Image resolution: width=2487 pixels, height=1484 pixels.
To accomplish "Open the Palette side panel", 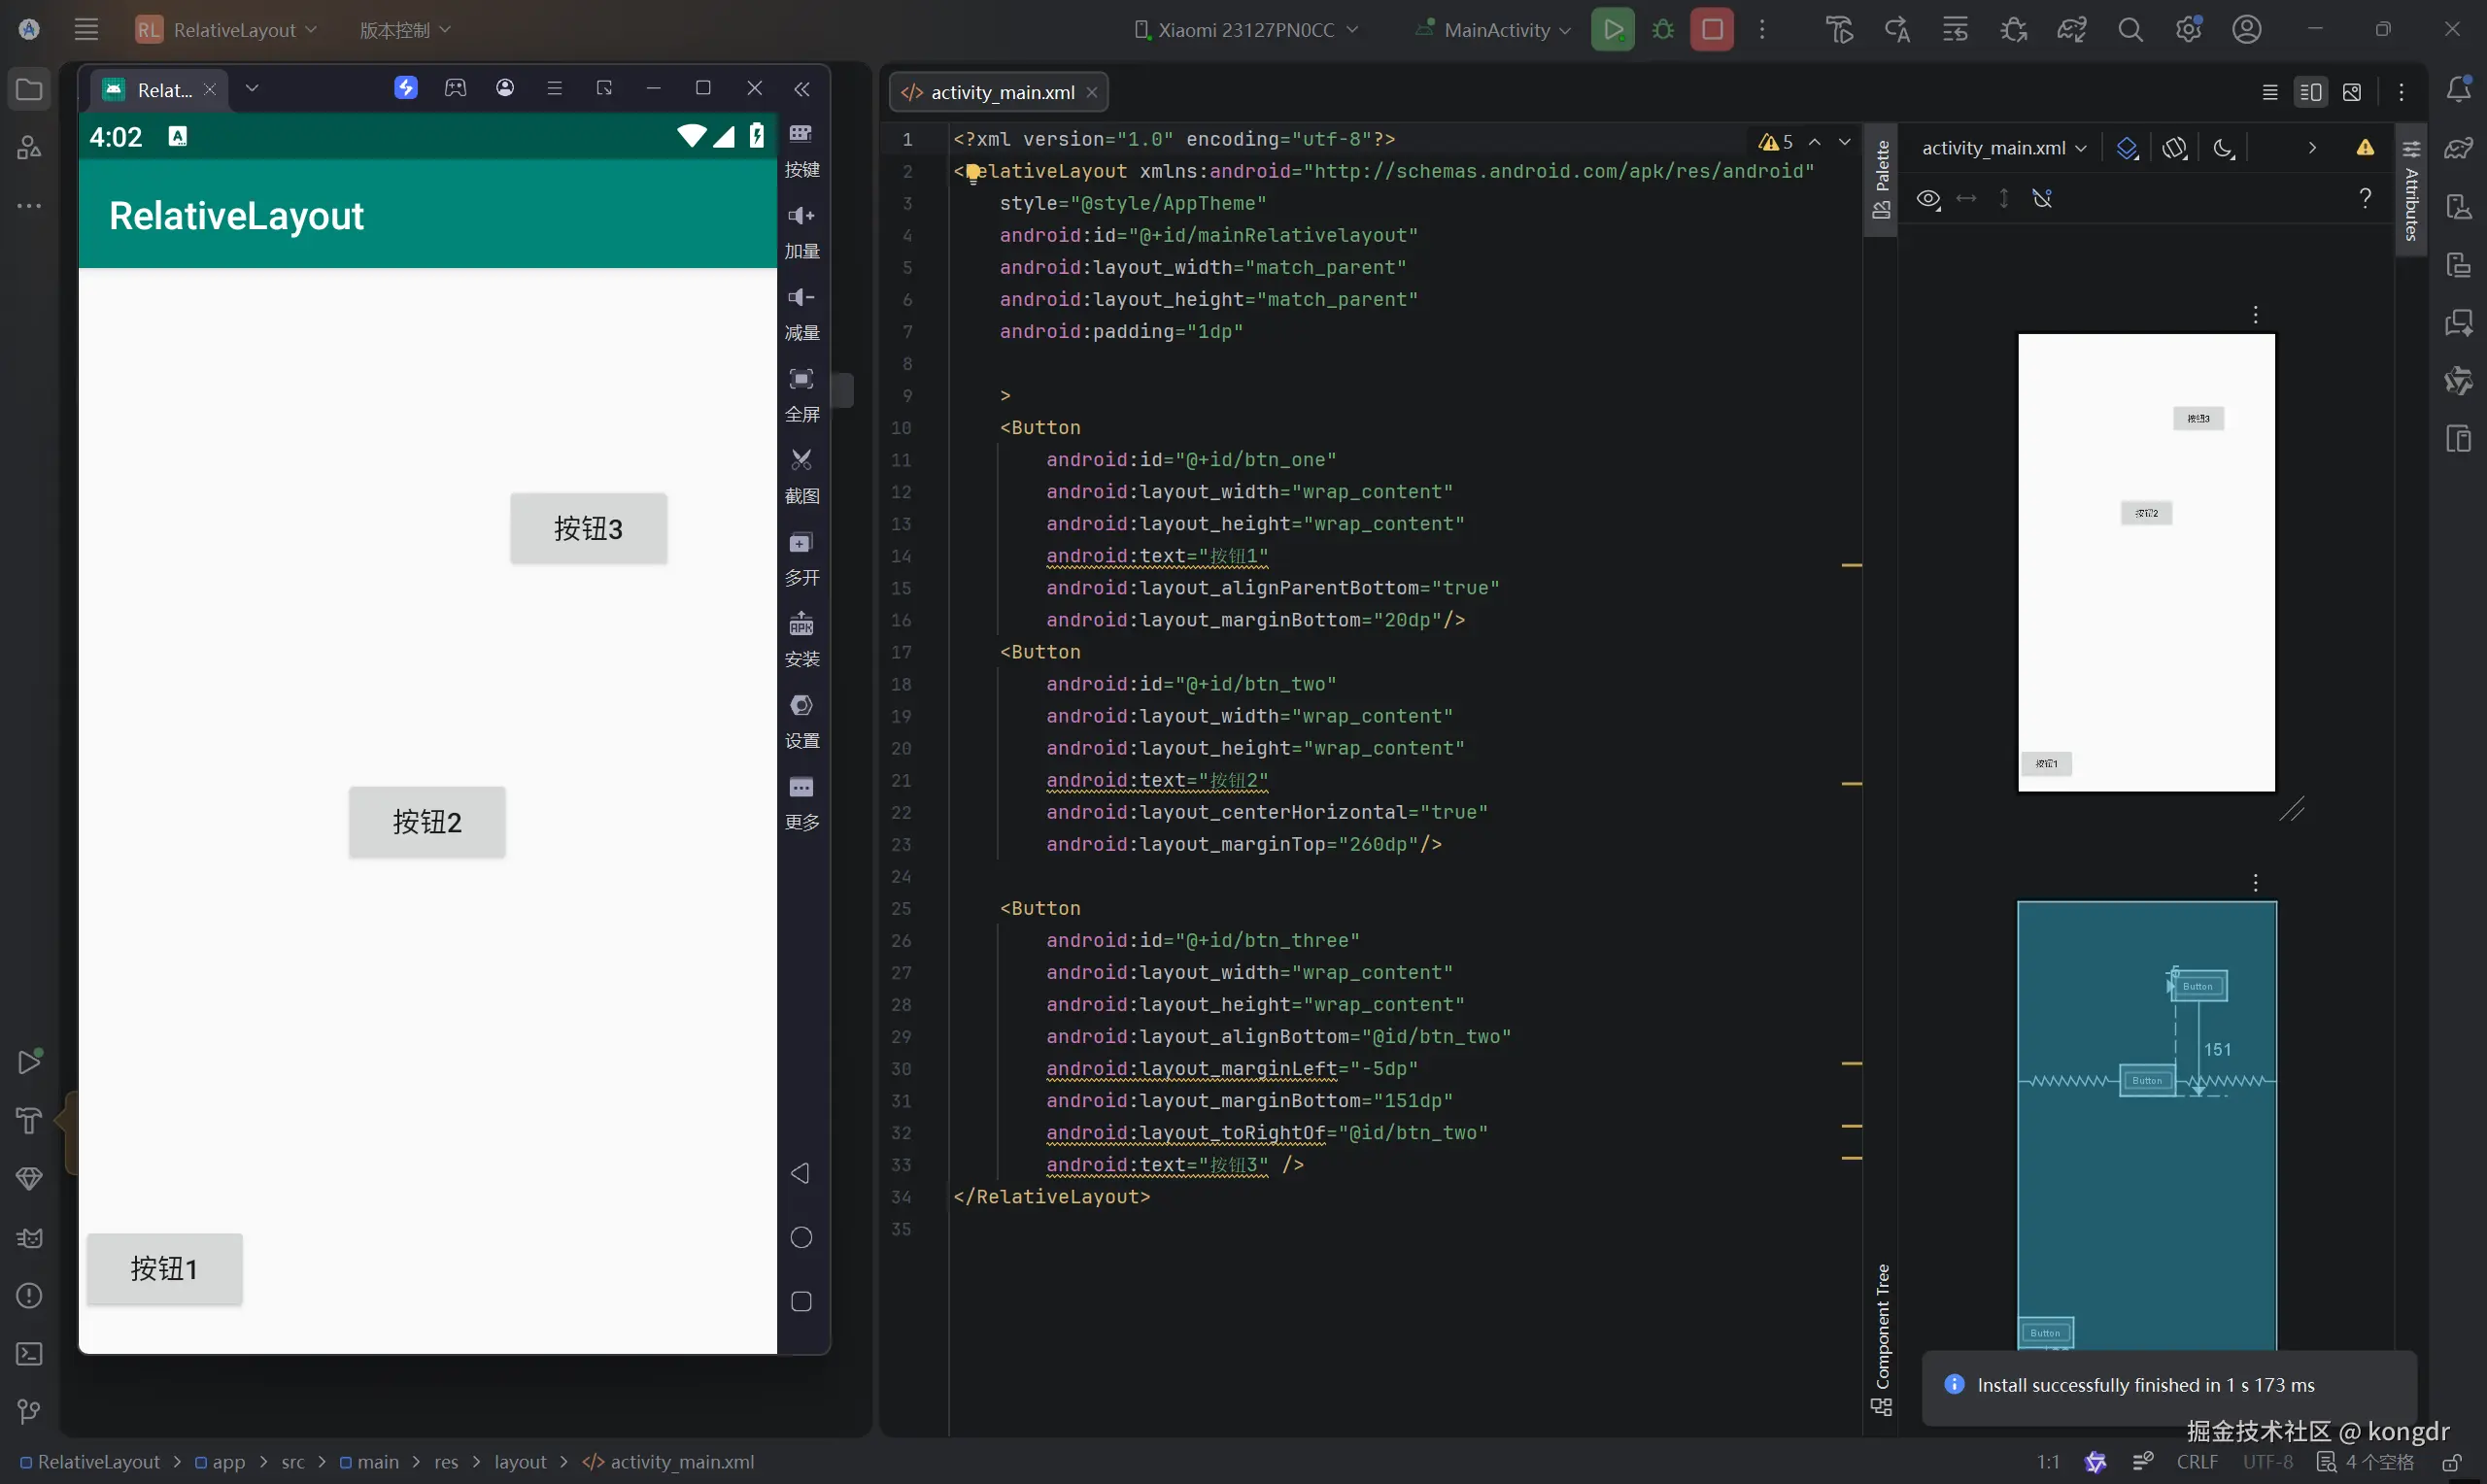I will tap(1881, 180).
